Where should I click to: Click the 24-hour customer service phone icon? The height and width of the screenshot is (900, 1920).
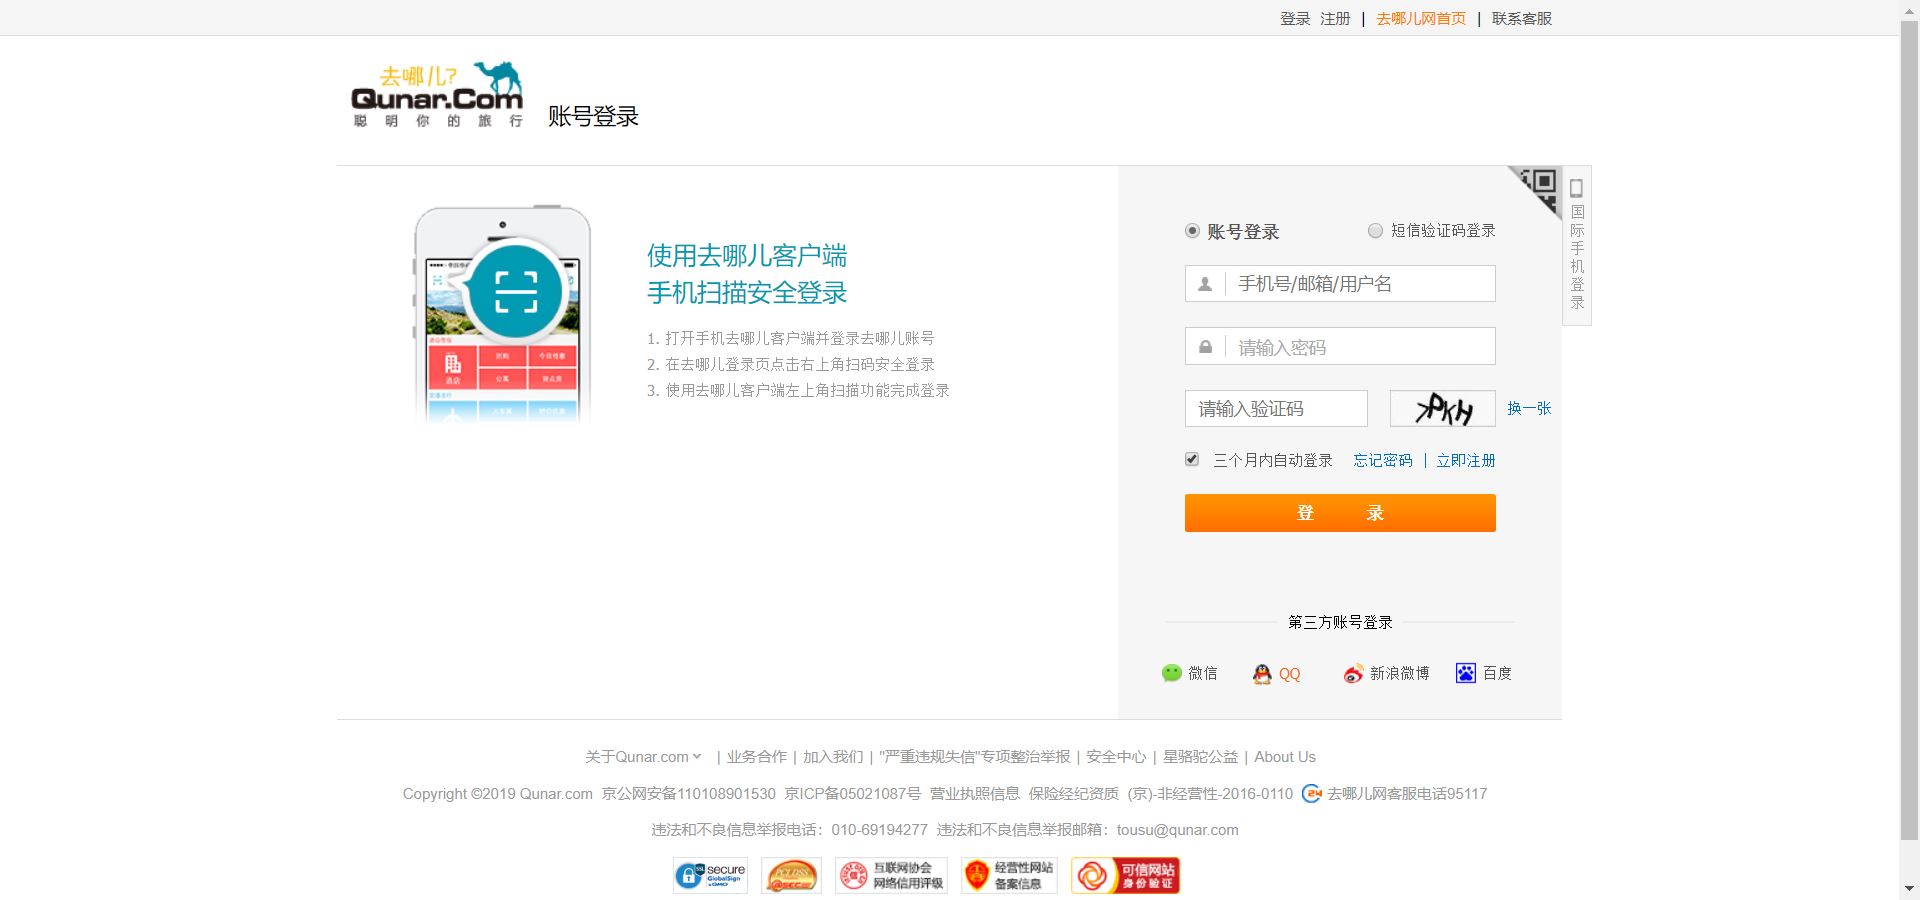pos(1311,794)
